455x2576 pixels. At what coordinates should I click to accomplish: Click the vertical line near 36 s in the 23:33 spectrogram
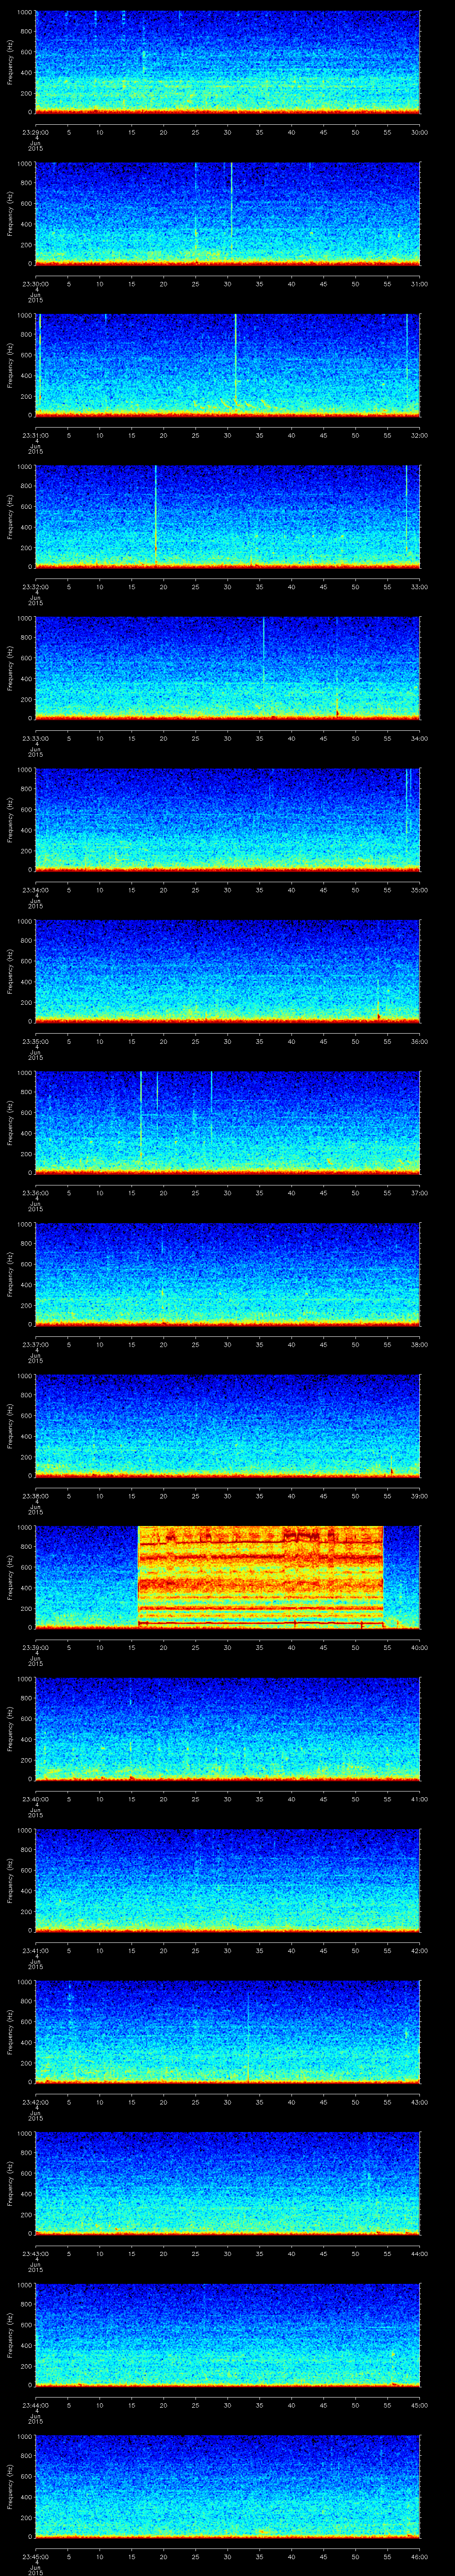tap(263, 650)
